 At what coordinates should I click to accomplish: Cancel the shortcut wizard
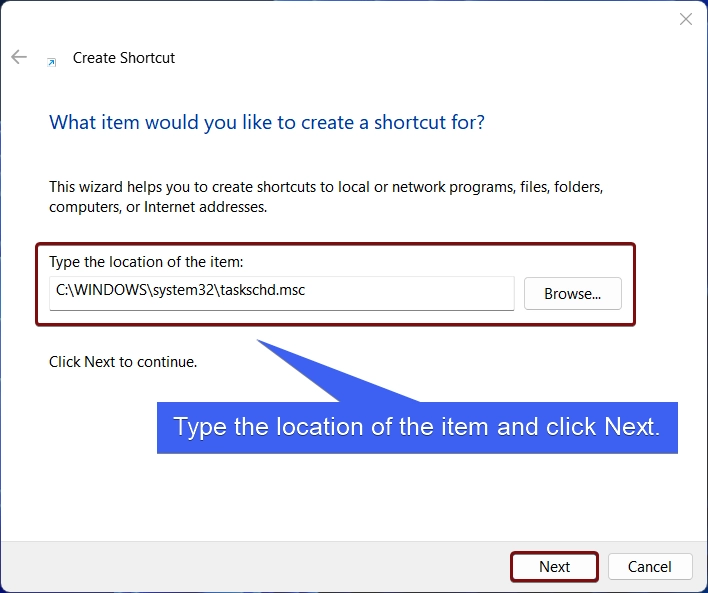(x=650, y=566)
